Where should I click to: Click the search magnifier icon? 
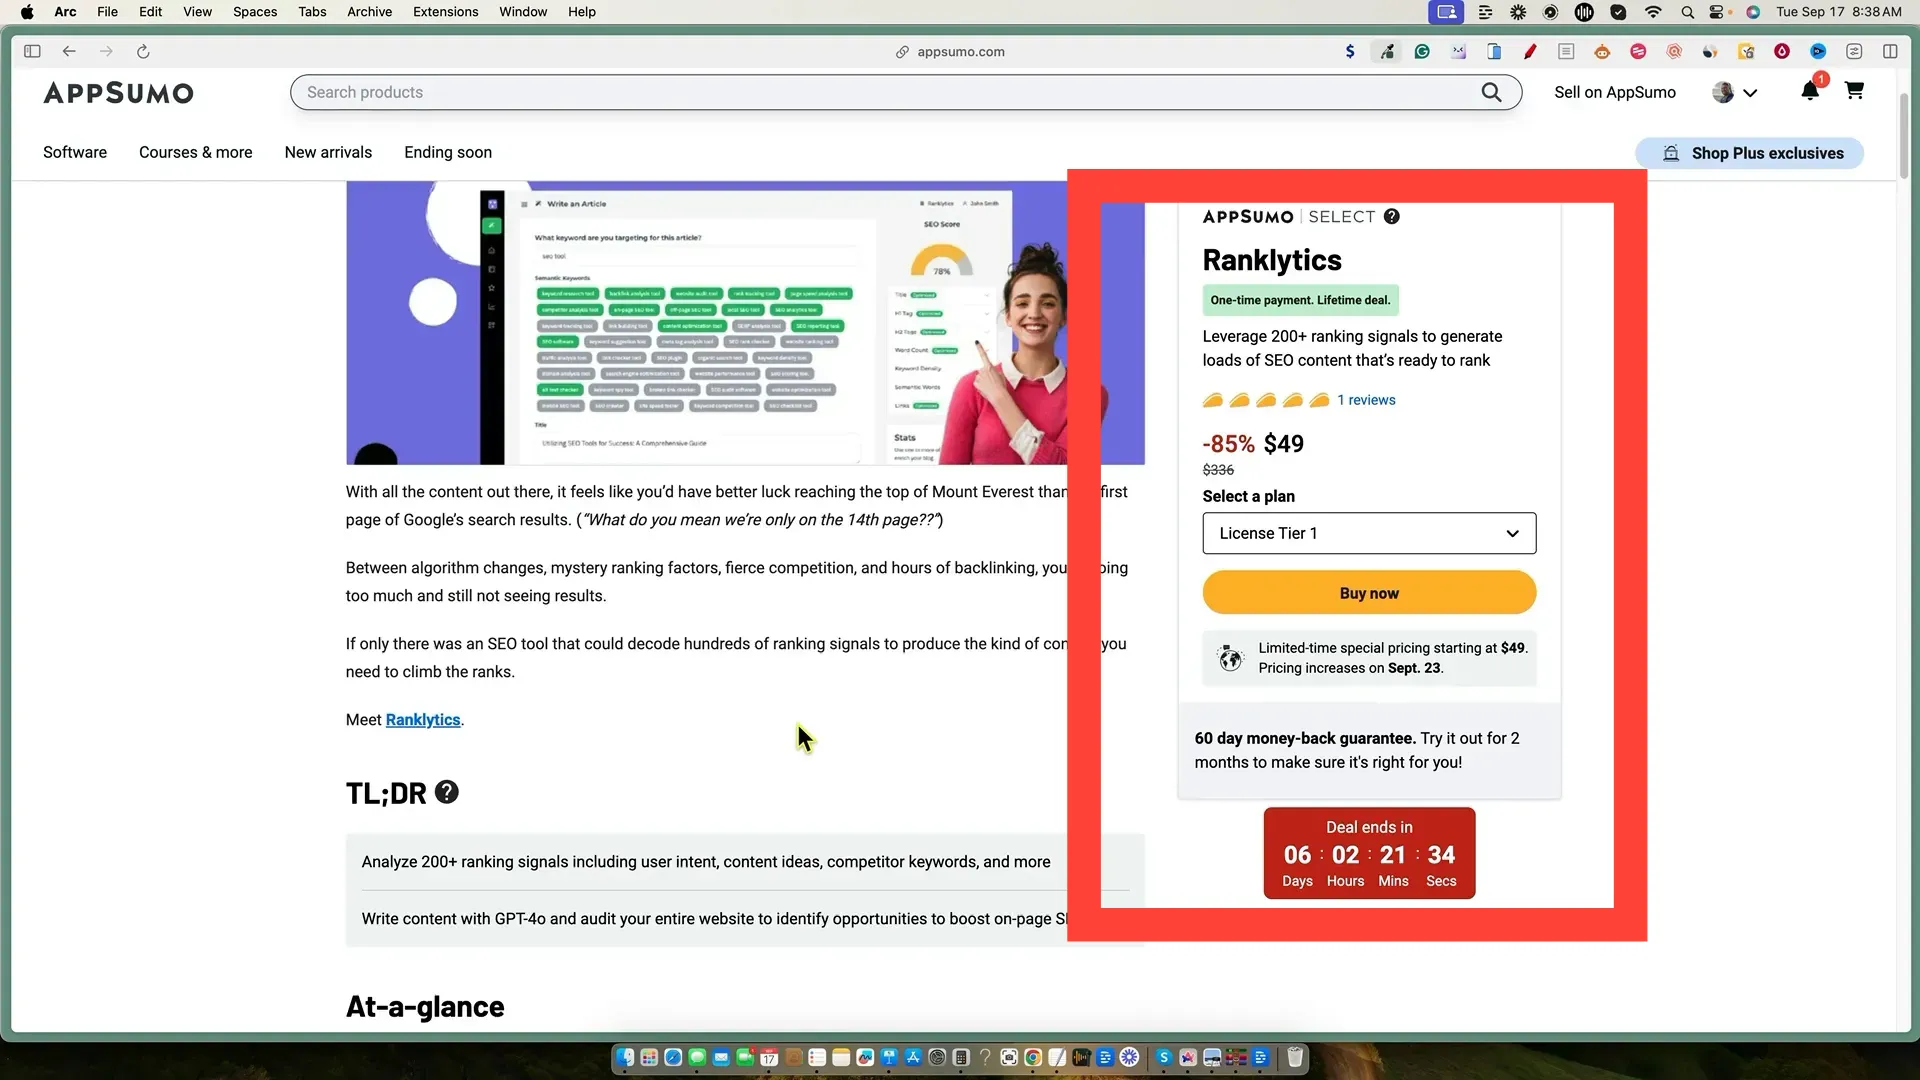1491,92
